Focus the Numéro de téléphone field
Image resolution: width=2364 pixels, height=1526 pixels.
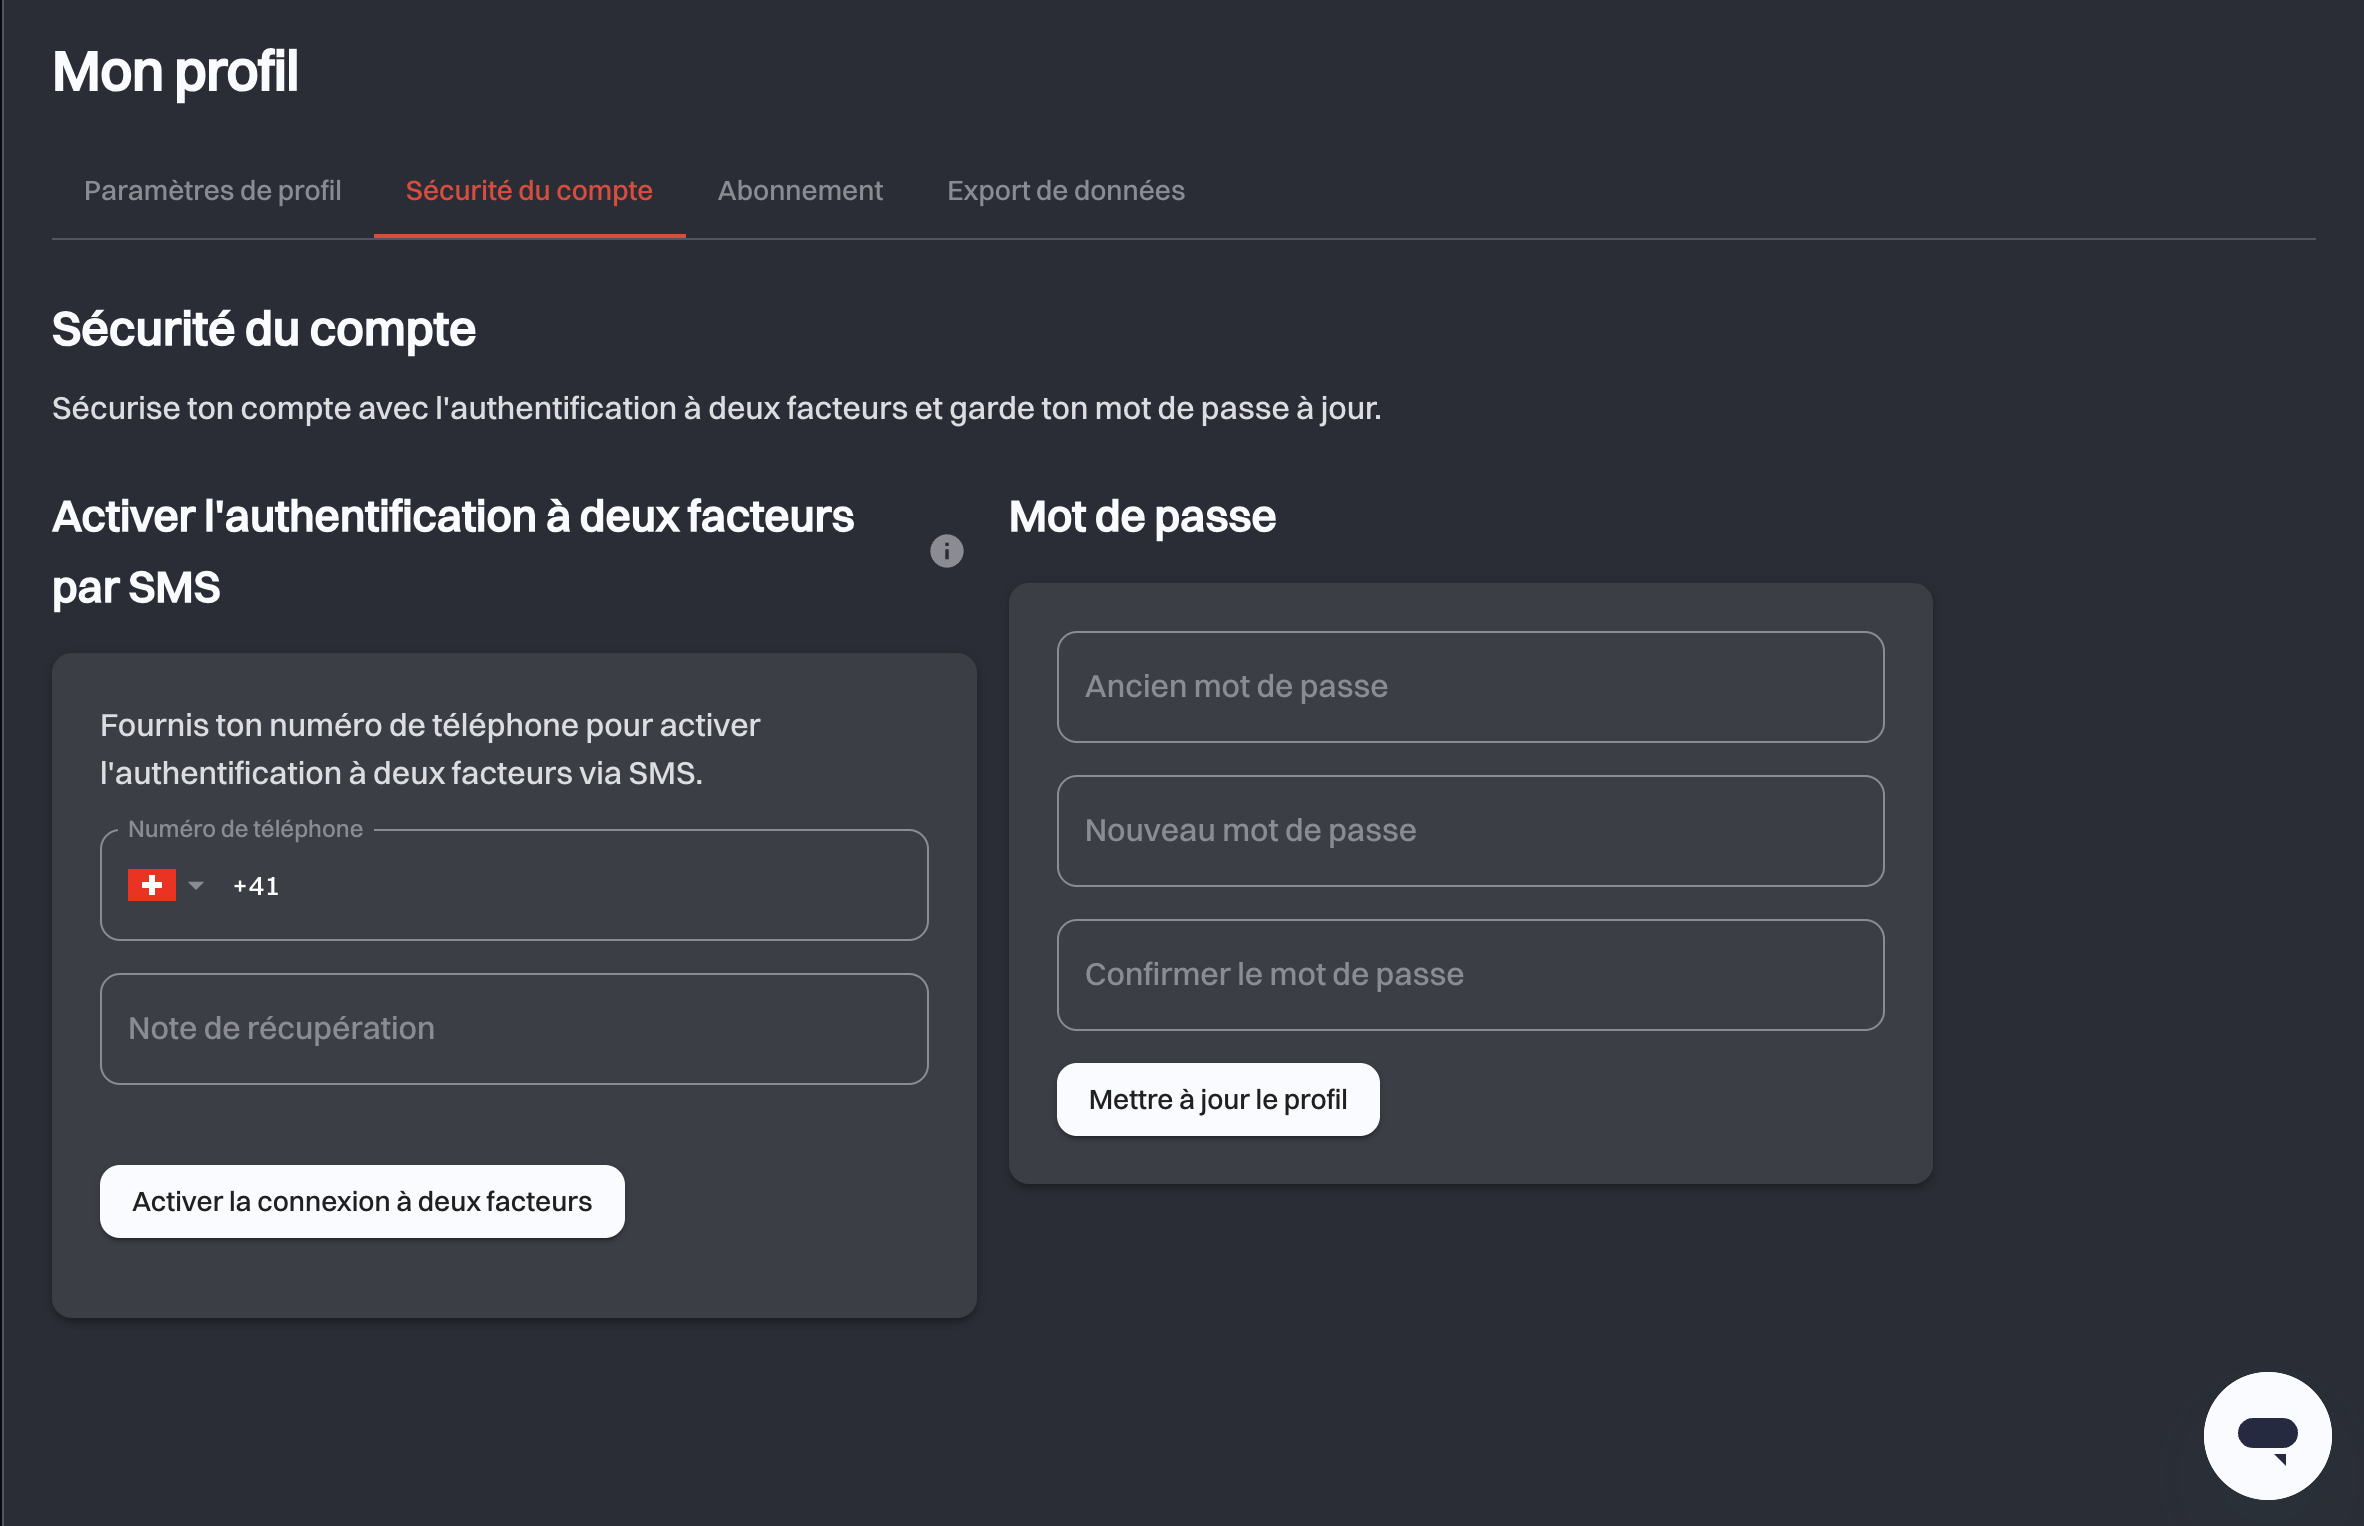pos(514,885)
